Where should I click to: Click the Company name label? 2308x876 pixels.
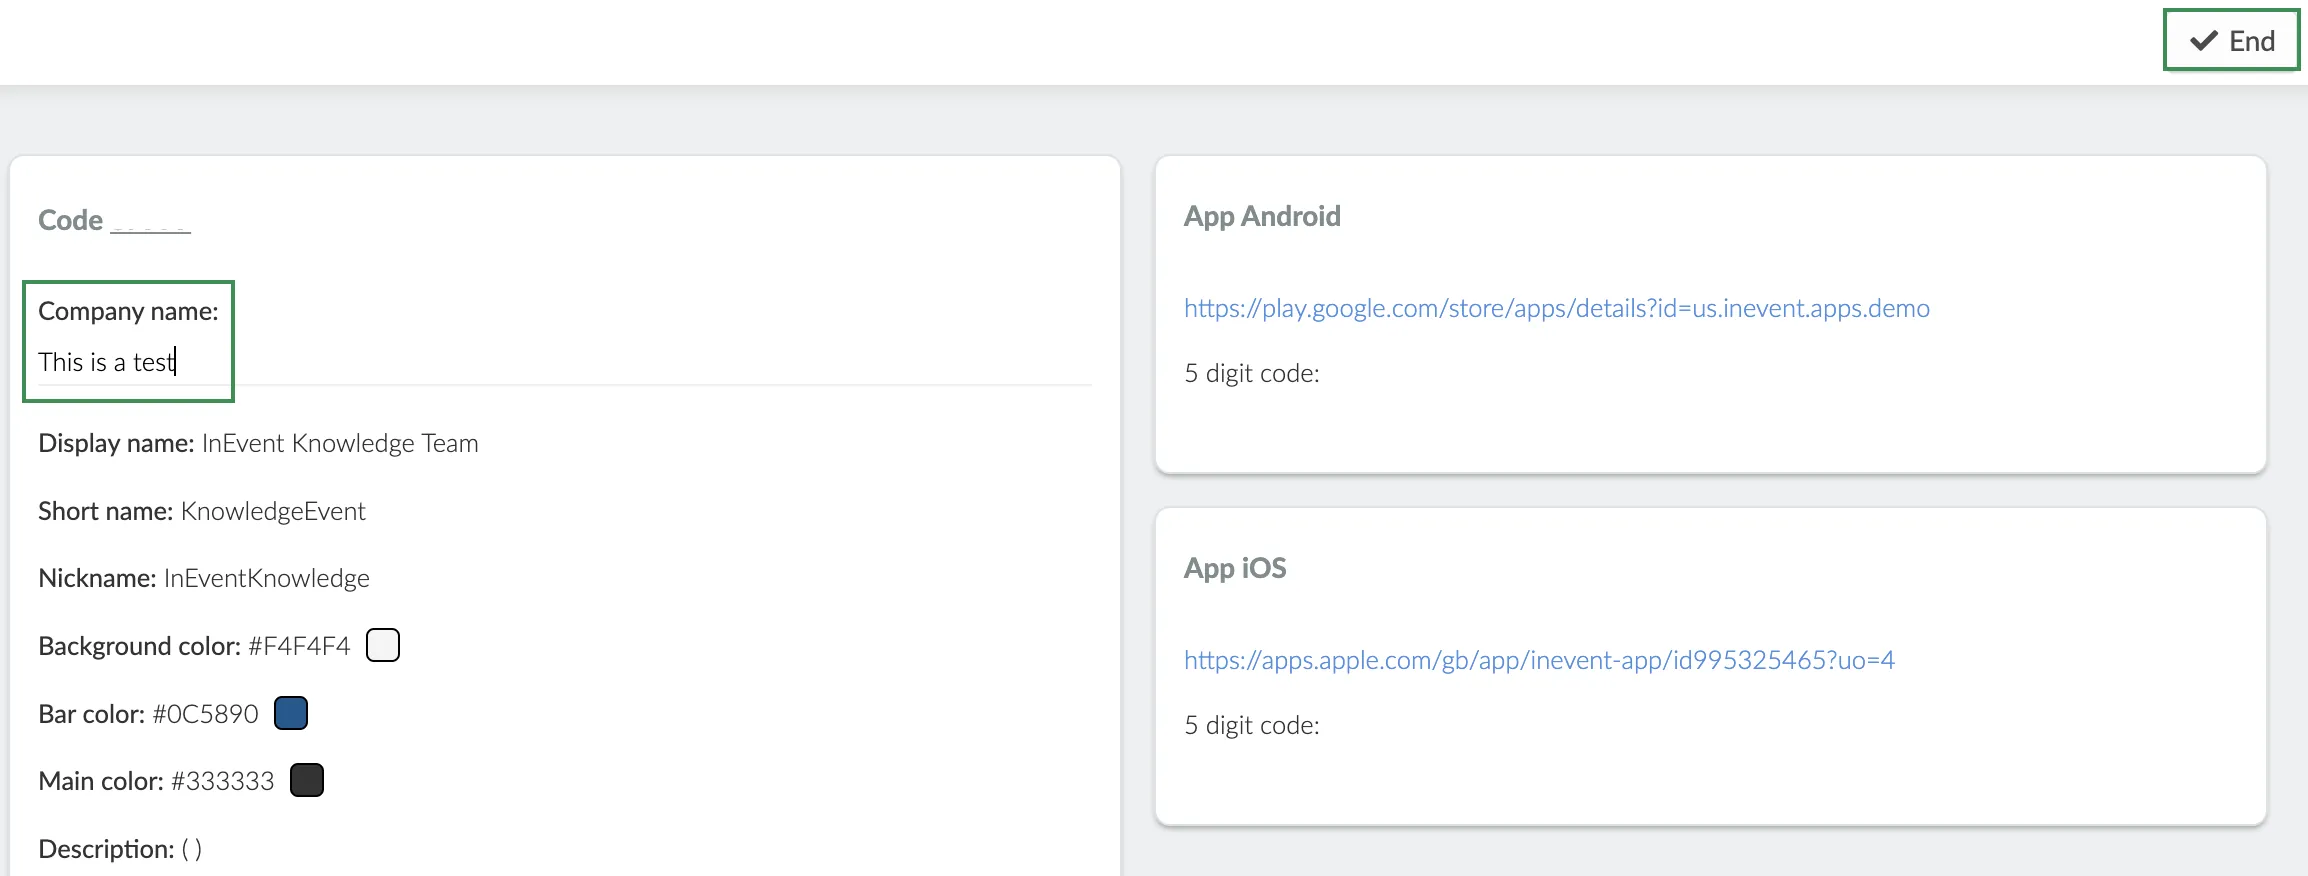tap(128, 311)
